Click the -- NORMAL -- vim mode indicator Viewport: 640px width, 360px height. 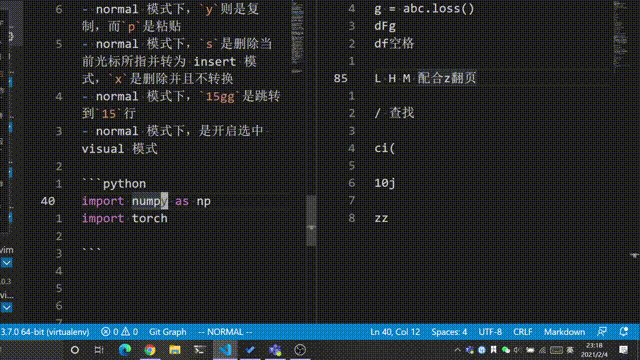tap(225, 332)
